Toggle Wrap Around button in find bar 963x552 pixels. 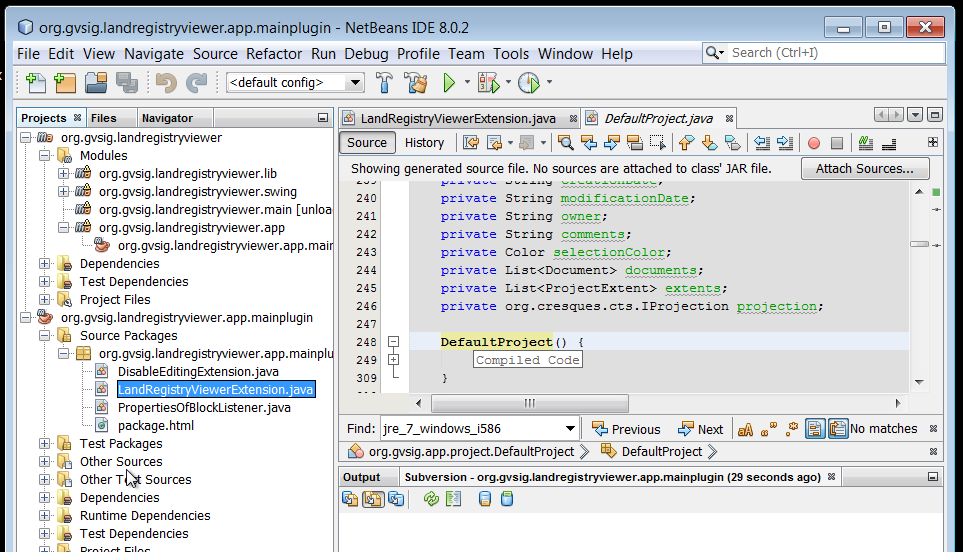click(x=837, y=429)
